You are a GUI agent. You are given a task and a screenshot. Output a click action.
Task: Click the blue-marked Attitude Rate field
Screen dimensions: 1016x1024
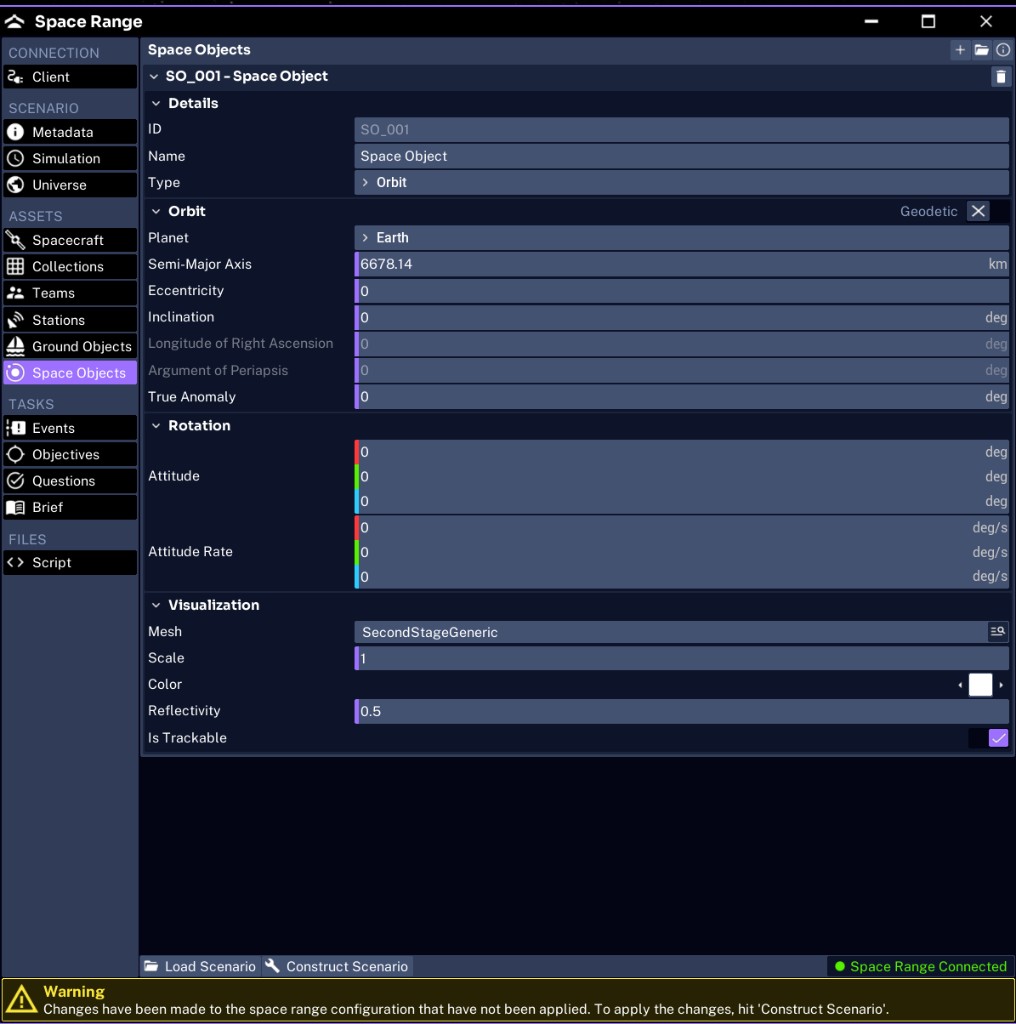pyautogui.click(x=682, y=577)
